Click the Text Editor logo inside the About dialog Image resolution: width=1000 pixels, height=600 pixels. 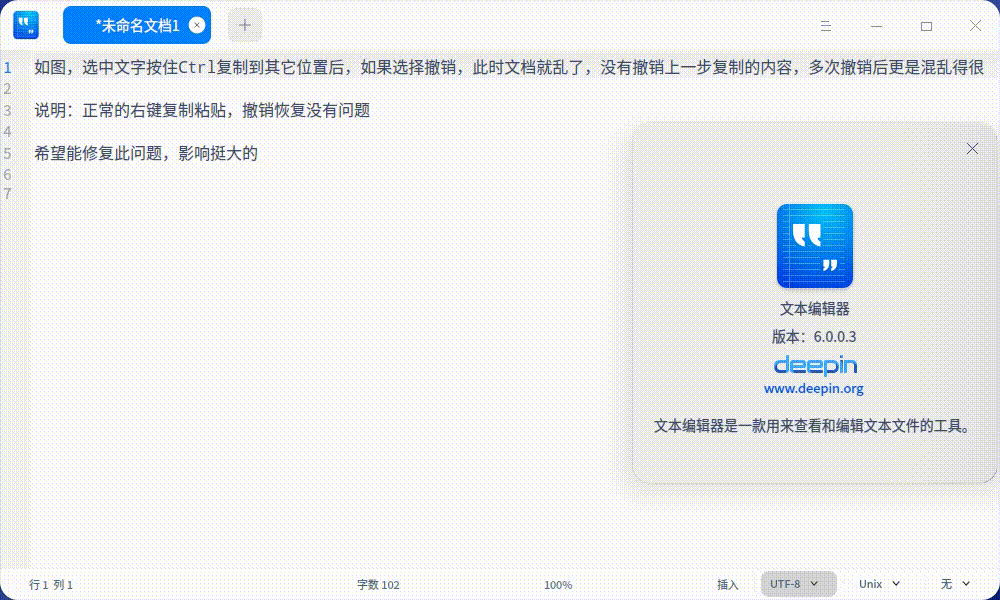point(815,245)
